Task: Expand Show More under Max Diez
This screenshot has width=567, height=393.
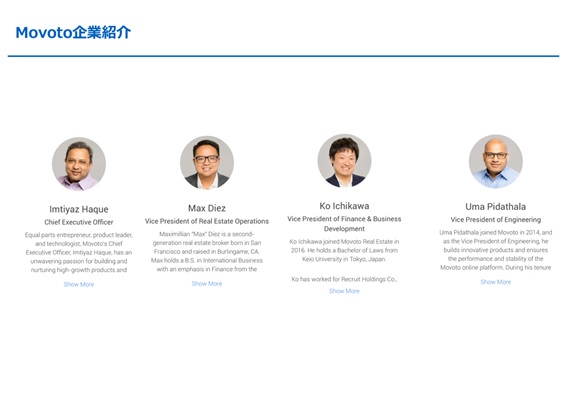Action: (x=207, y=284)
